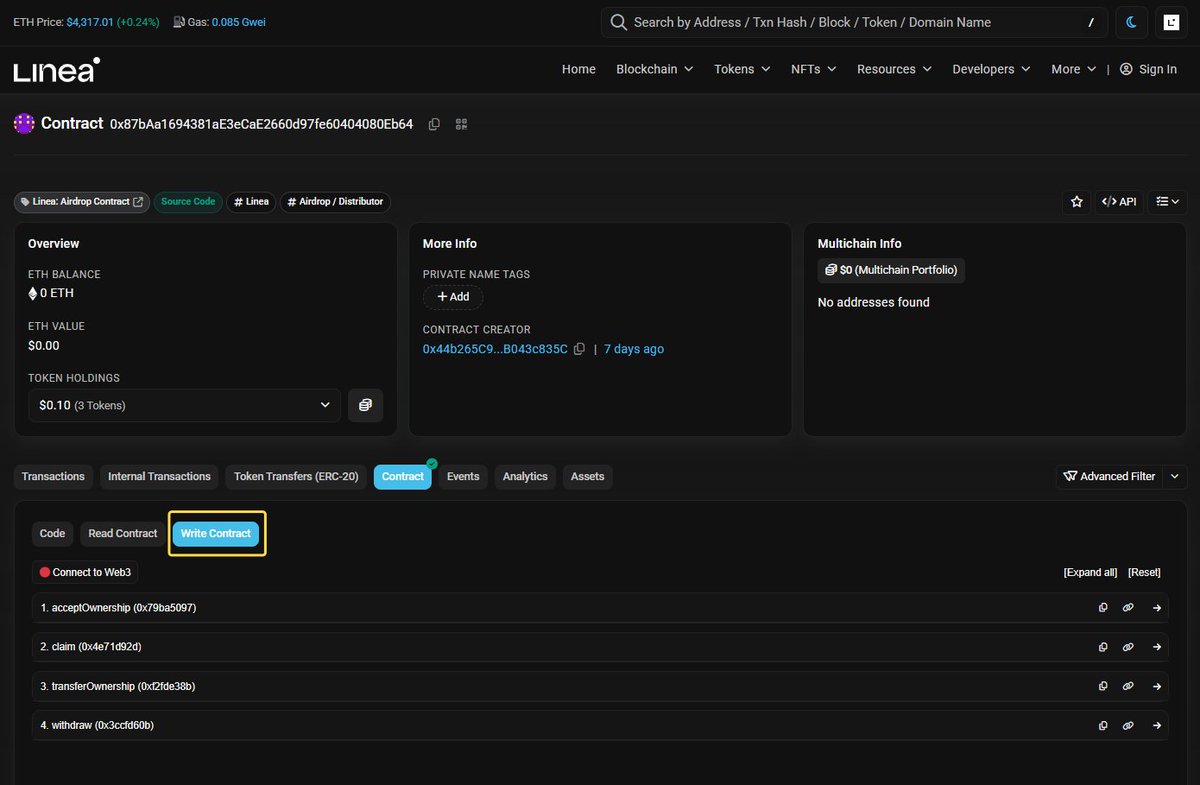Select the Read Contract sub-tab

click(123, 534)
